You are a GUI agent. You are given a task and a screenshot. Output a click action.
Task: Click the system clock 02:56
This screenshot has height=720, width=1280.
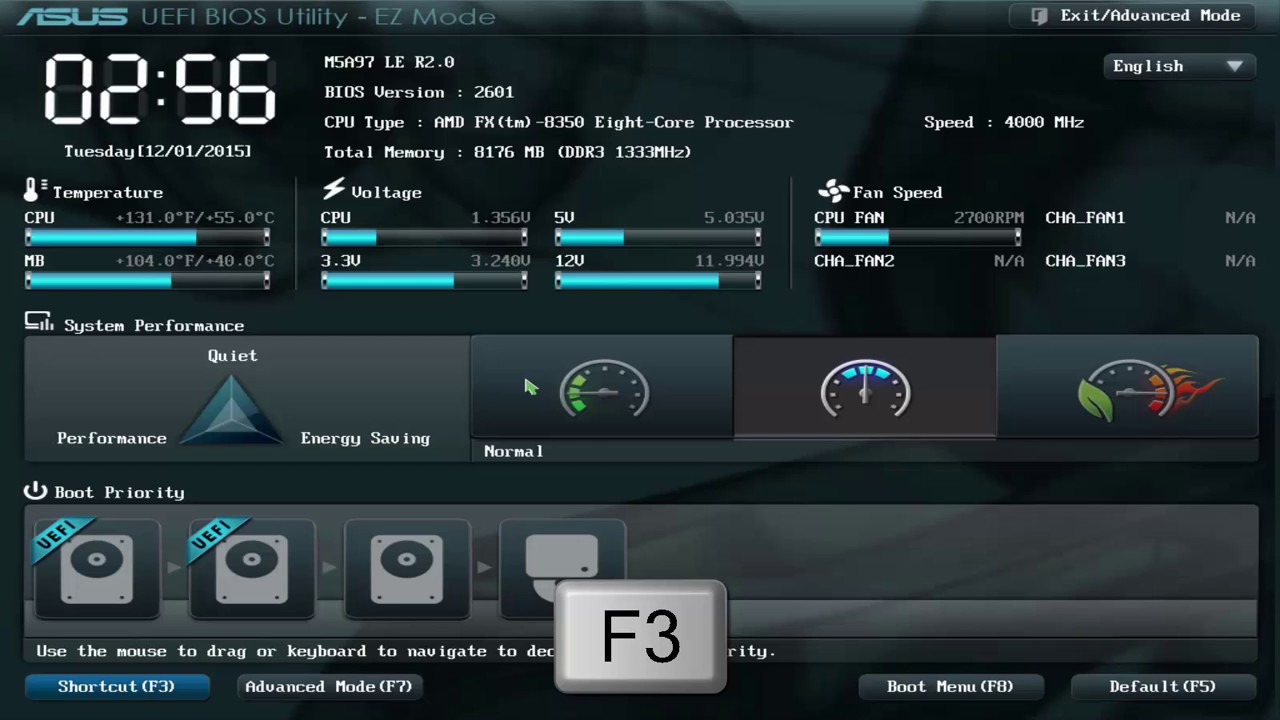(x=160, y=89)
